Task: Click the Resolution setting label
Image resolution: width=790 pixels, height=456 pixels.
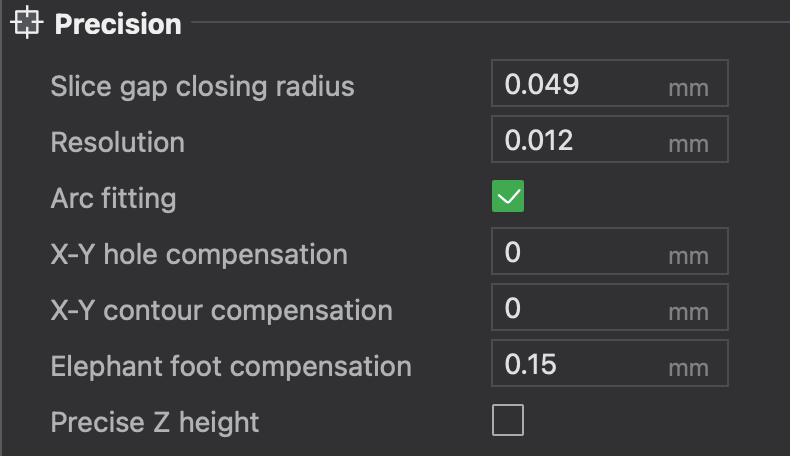Action: pos(117,142)
